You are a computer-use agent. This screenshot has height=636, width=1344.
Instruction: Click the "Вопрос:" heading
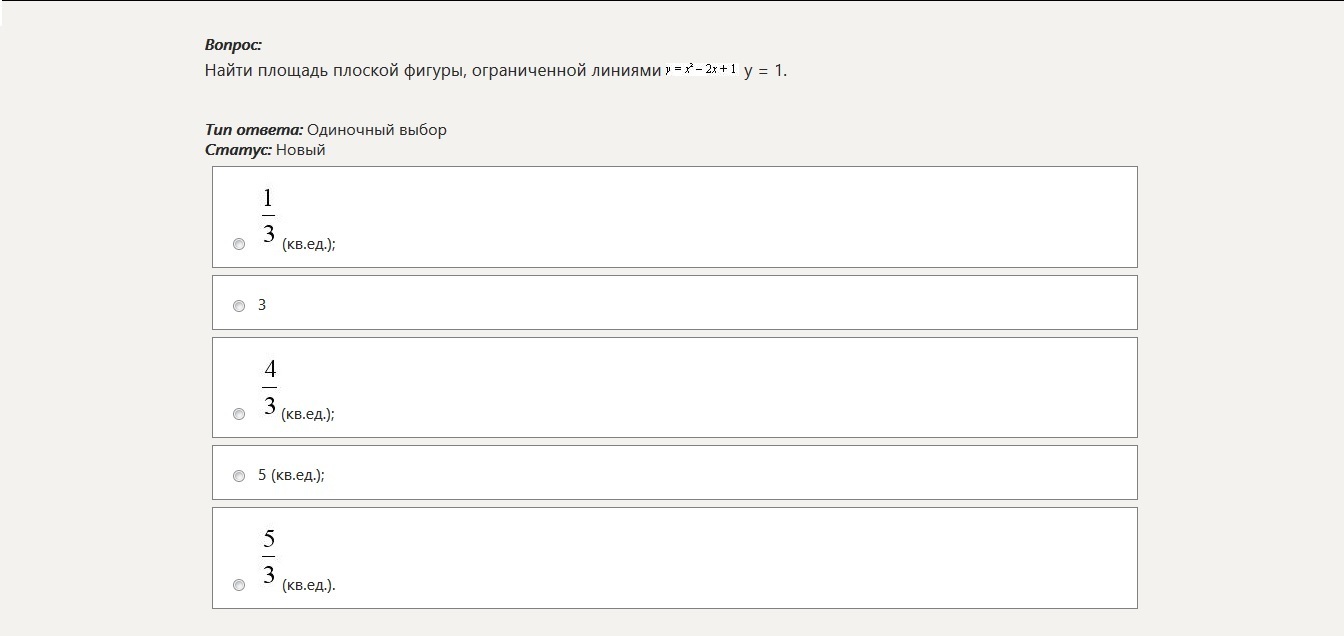pyautogui.click(x=233, y=45)
